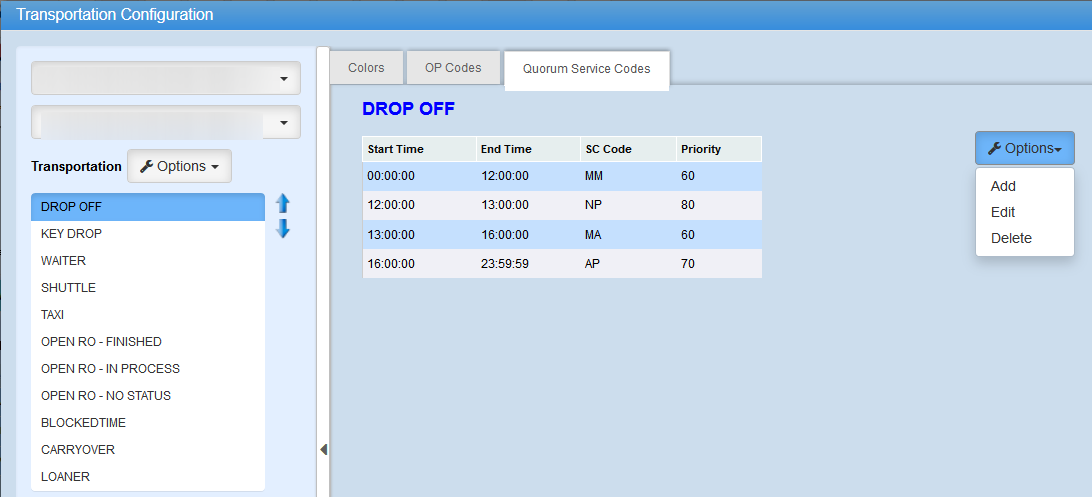This screenshot has width=1092, height=497.
Task: Select OPEN RO - IN PROCESS item
Action: (x=110, y=369)
